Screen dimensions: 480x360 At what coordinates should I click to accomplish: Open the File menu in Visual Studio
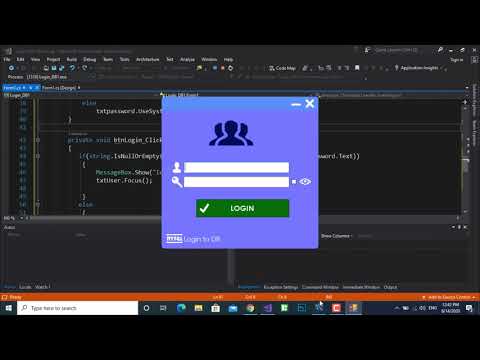(7, 59)
